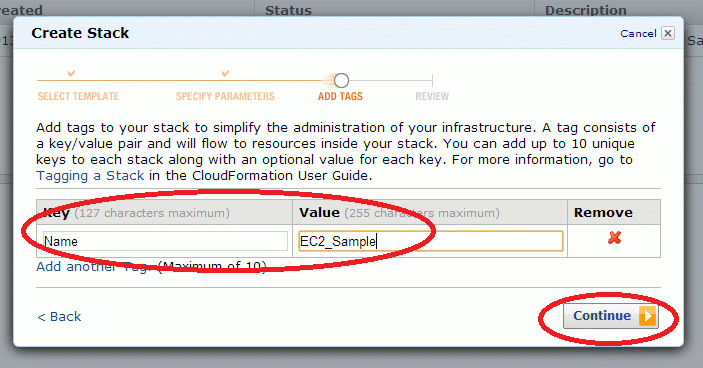This screenshot has width=703, height=368.
Task: Close the dialog with the X icon
Action: [x=668, y=33]
